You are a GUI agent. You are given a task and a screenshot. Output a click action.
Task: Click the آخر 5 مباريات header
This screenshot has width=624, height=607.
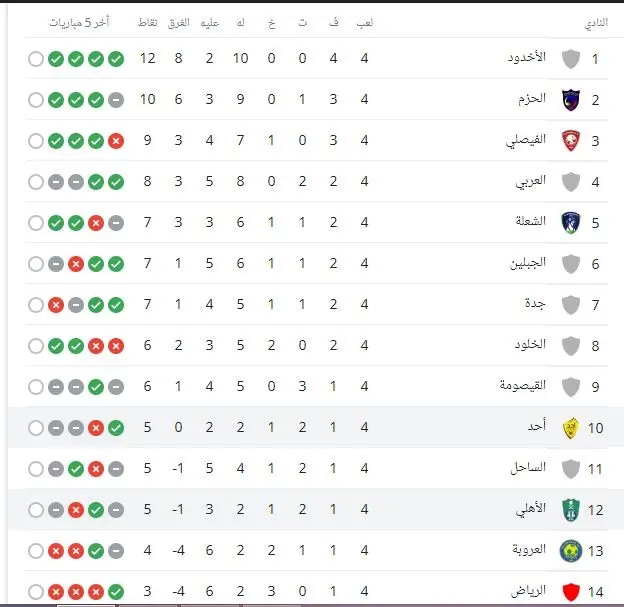[x=79, y=23]
